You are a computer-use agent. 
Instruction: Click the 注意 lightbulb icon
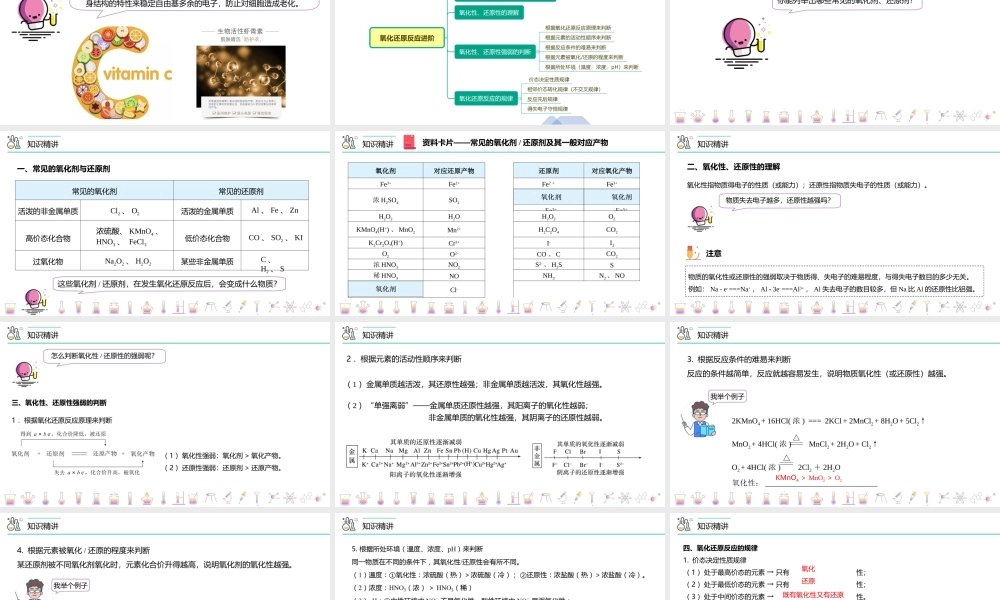[693, 252]
